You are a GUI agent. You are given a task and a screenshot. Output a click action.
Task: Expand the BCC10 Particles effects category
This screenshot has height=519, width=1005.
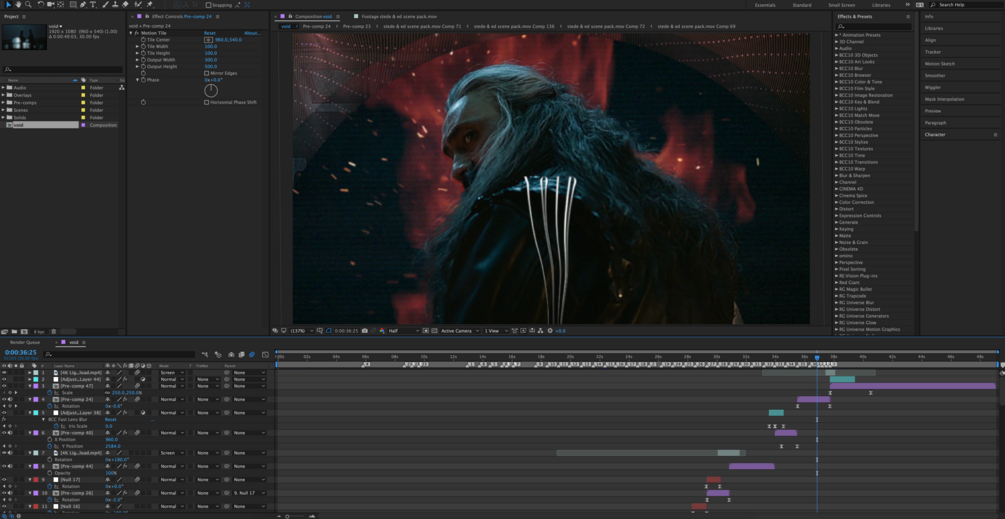click(x=836, y=128)
